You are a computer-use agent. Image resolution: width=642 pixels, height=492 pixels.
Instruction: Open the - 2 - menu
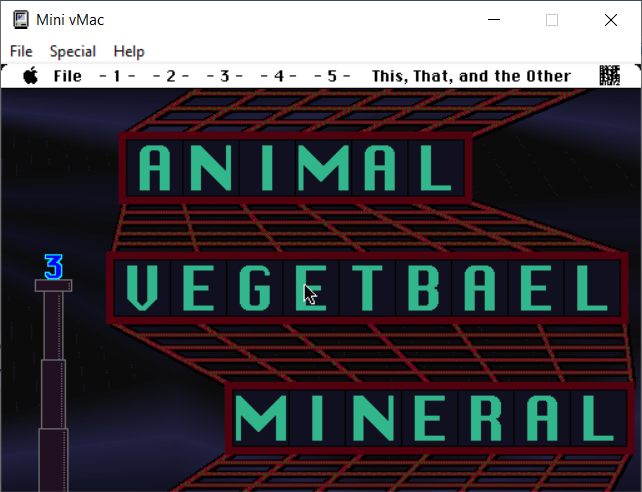tap(171, 76)
